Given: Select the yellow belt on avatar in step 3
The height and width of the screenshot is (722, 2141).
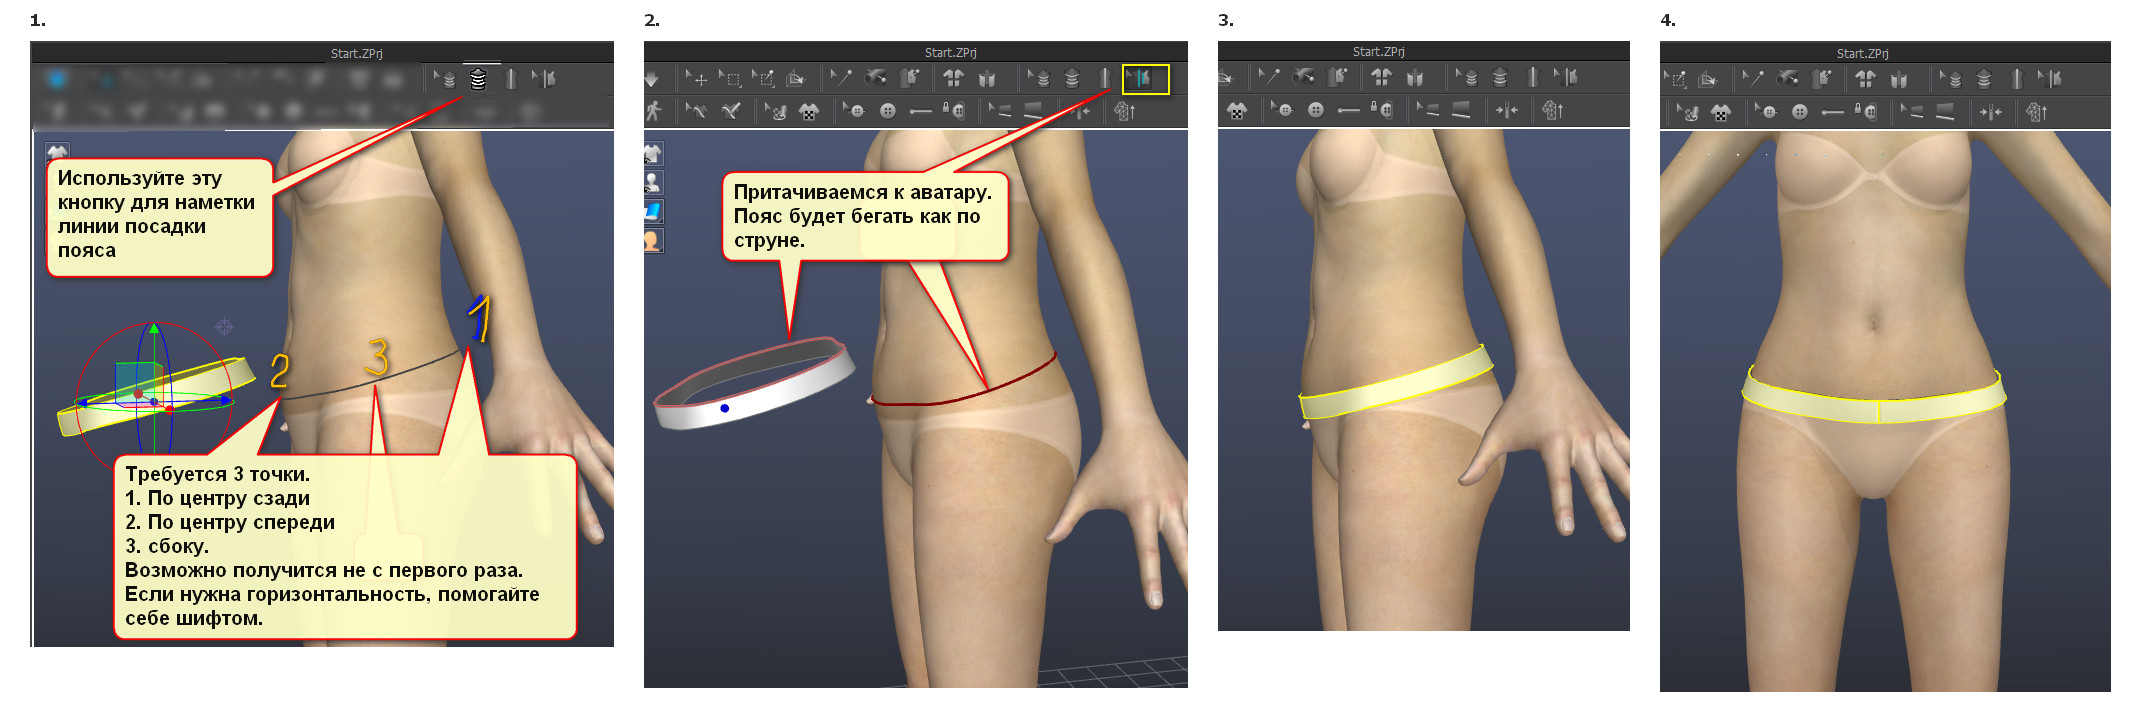Looking at the screenshot, I should pos(1397,382).
